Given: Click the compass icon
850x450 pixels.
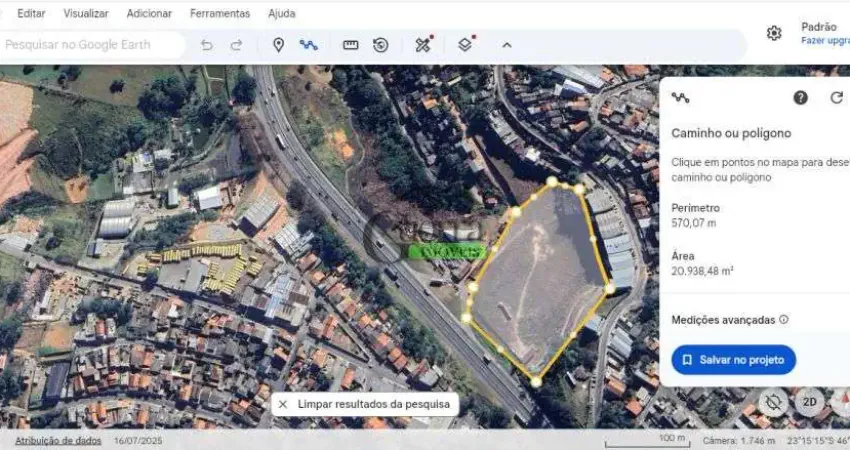Looking at the screenshot, I should point(842,402).
